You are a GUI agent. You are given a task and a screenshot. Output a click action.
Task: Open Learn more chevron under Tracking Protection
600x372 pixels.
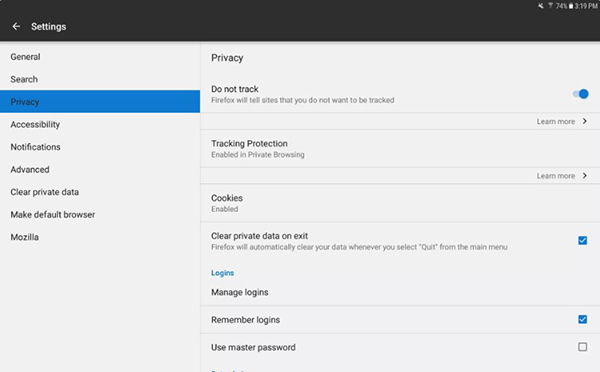coord(585,176)
